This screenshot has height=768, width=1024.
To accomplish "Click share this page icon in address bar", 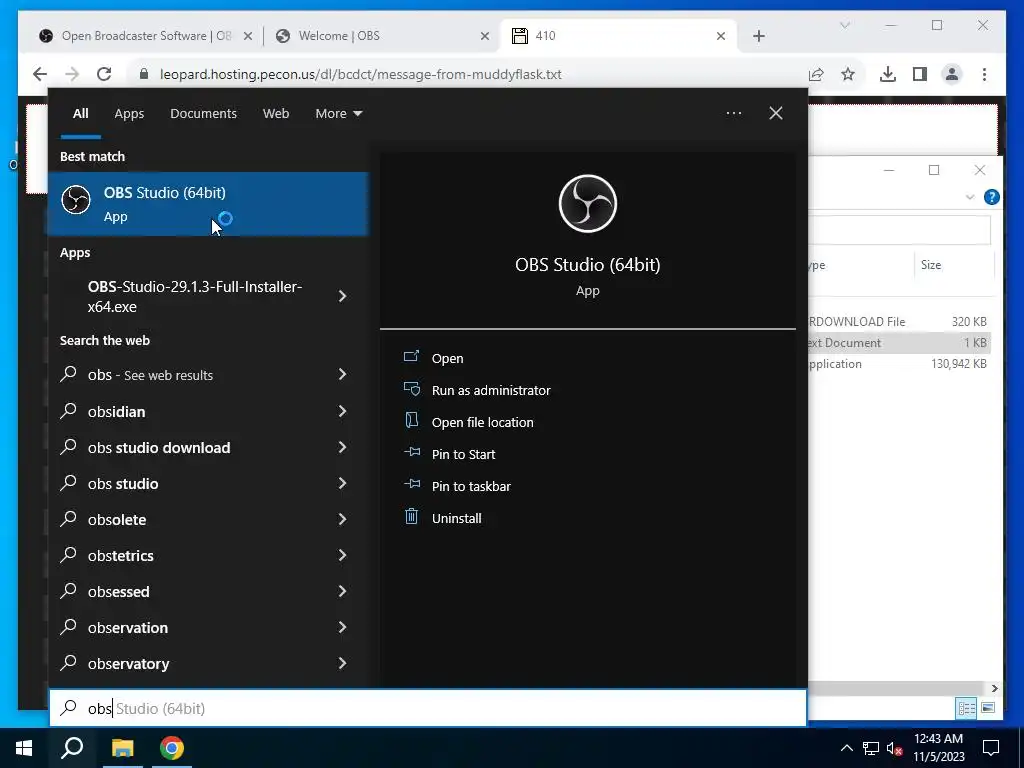I will [x=816, y=74].
